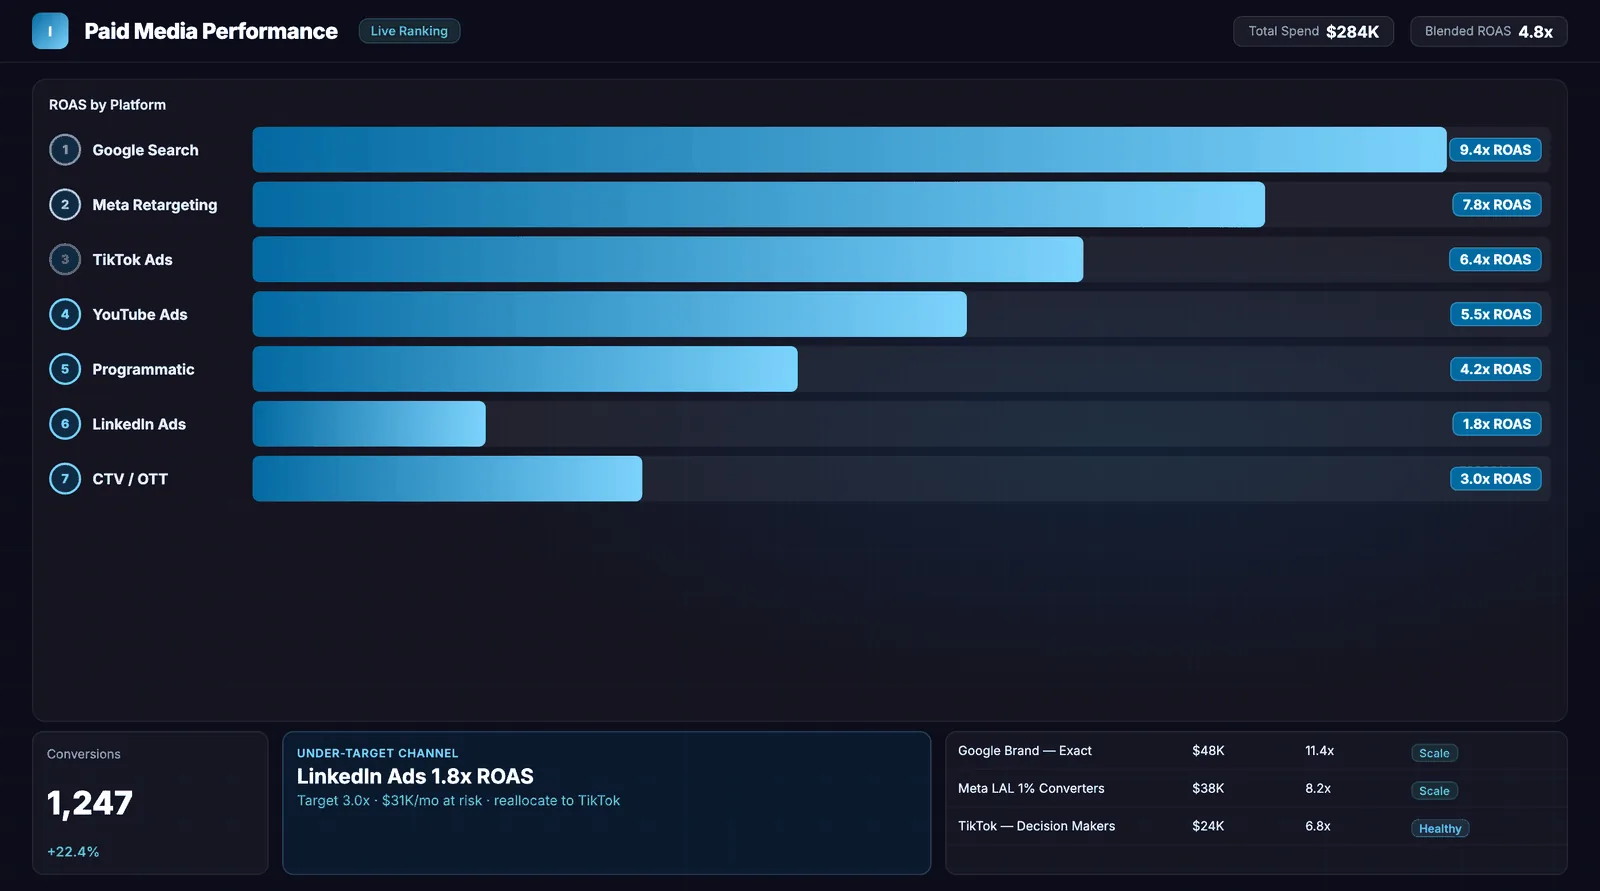Click rank 7 circle for CTV / OTT

[x=65, y=479]
